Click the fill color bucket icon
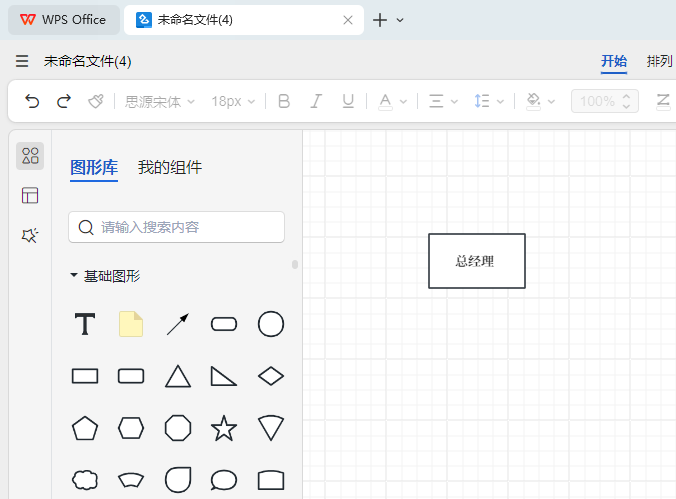The width and height of the screenshot is (676, 499). [533, 102]
